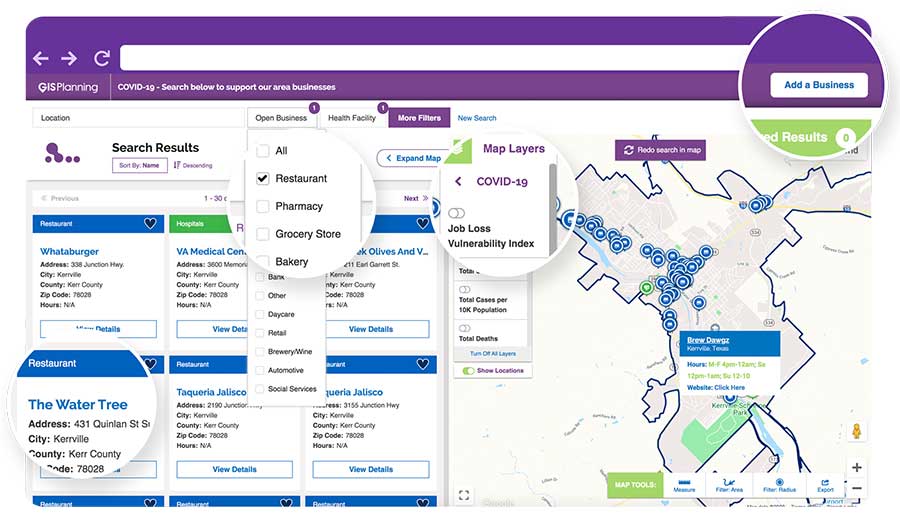The width and height of the screenshot is (900, 528).
Task: Go to Next results page
Action: point(416,198)
